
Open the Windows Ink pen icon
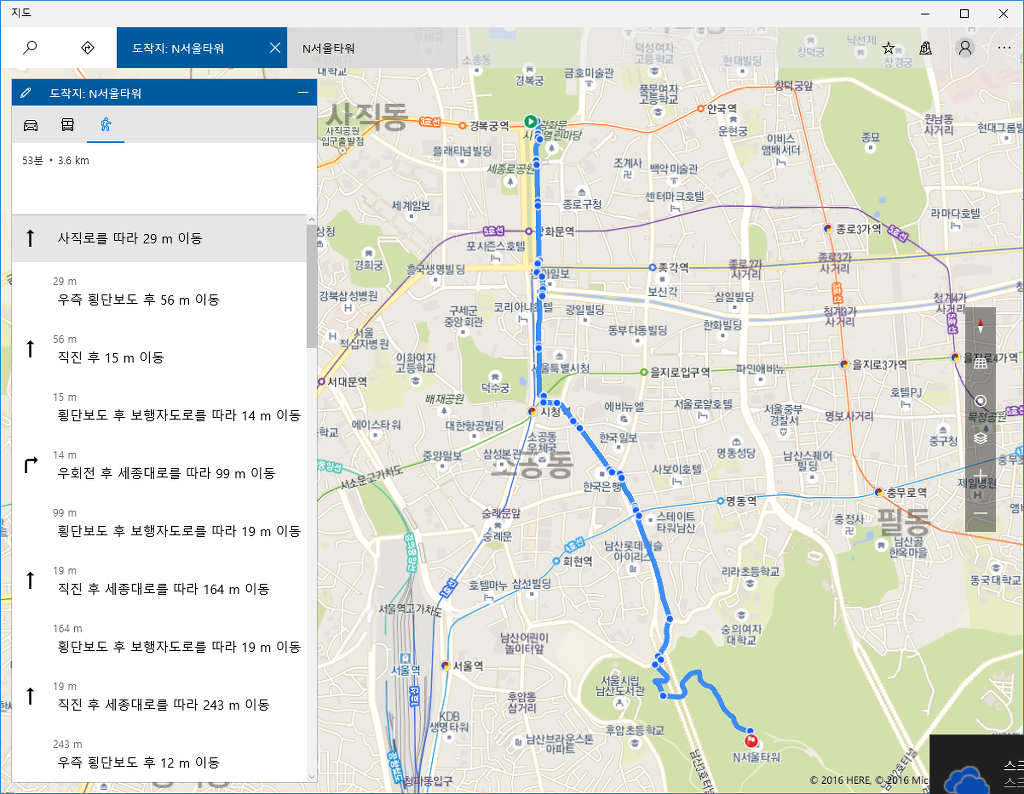click(925, 47)
